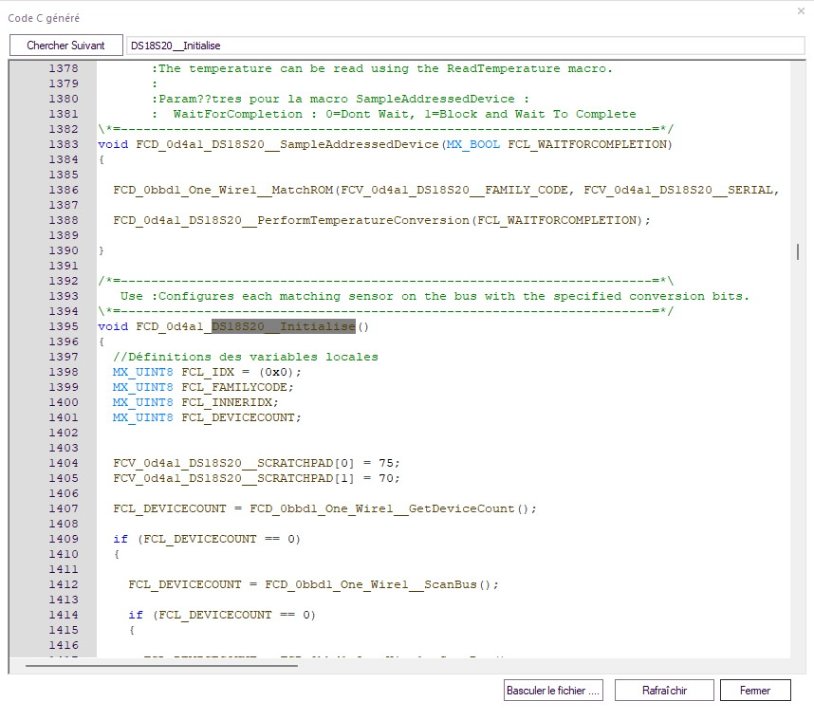Click the Définitions des variables locales comment
This screenshot has height=720, width=814.
(x=245, y=357)
